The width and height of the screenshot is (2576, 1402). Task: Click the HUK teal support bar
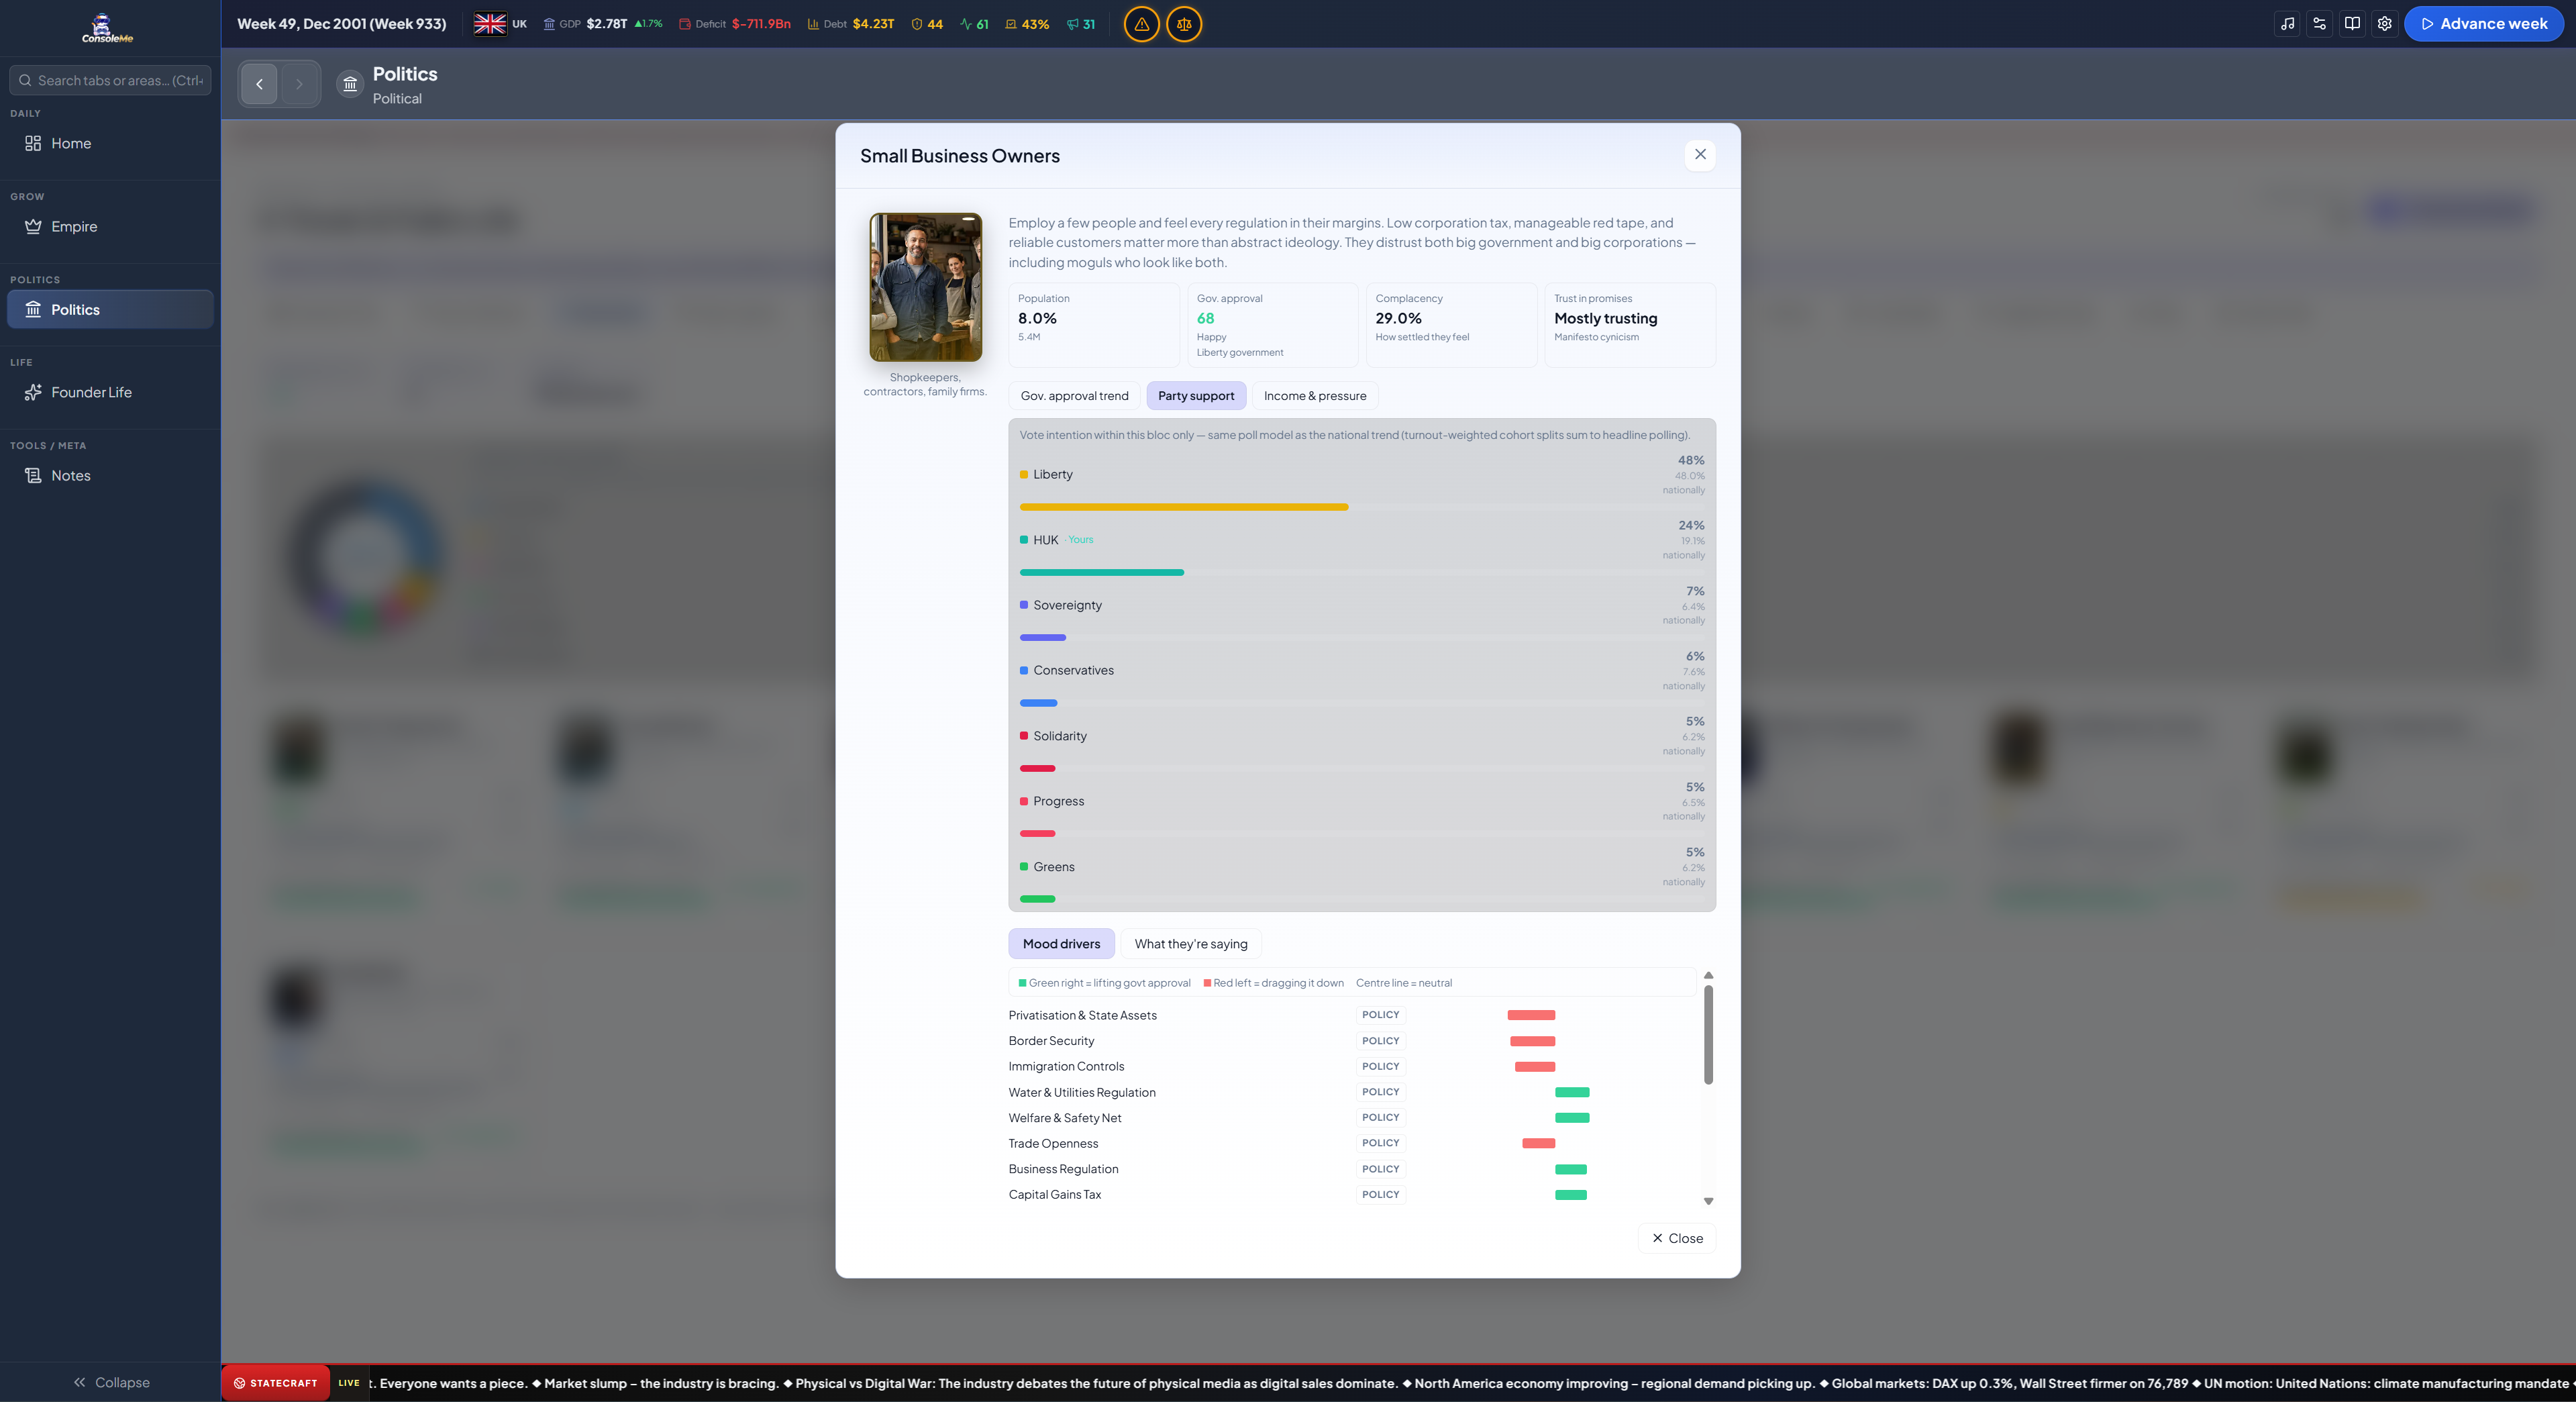[x=1102, y=572]
